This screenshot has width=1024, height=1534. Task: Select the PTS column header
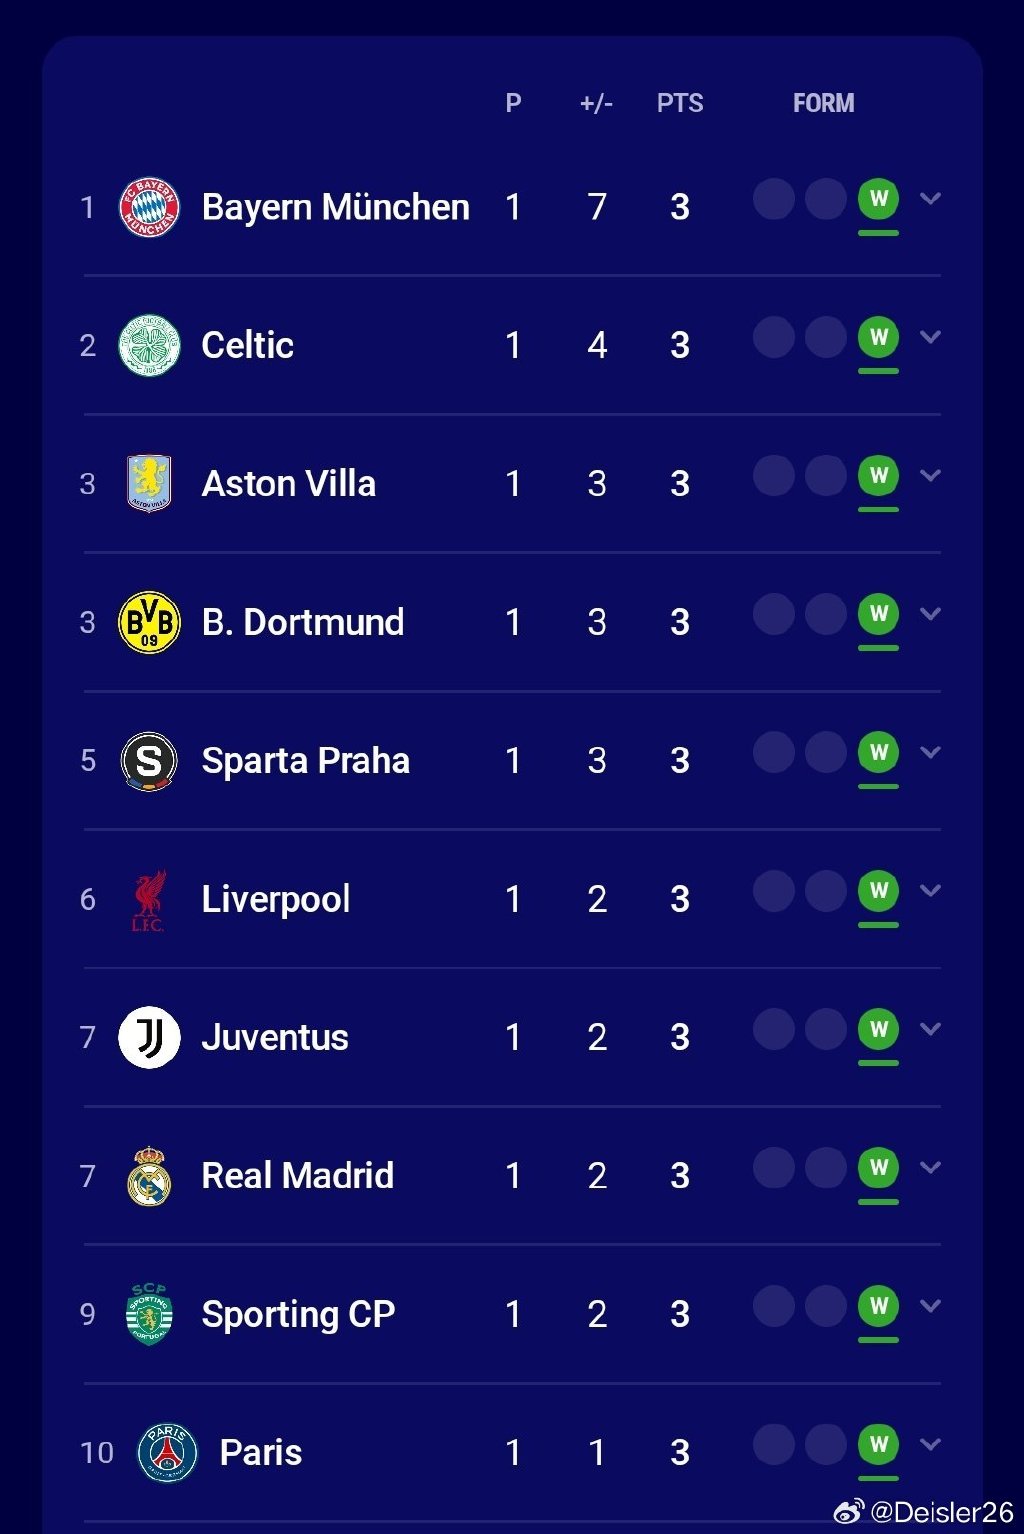(680, 103)
